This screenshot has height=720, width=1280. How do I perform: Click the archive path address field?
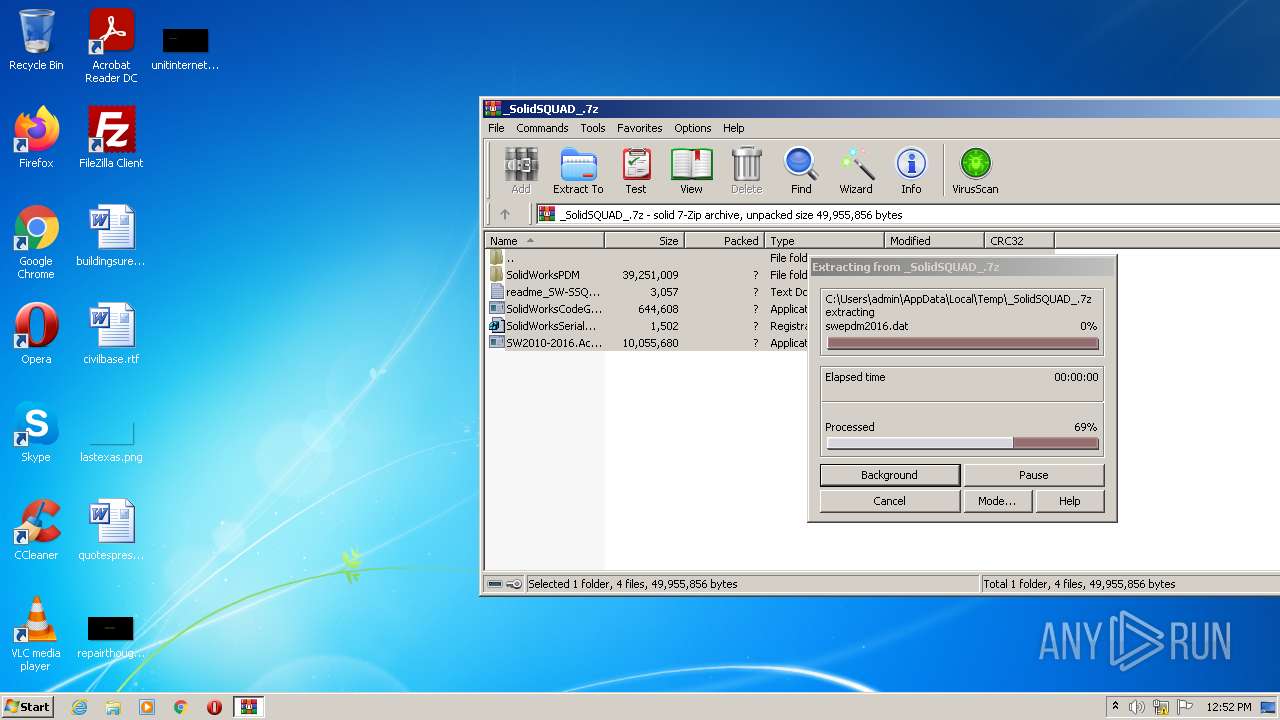point(907,214)
